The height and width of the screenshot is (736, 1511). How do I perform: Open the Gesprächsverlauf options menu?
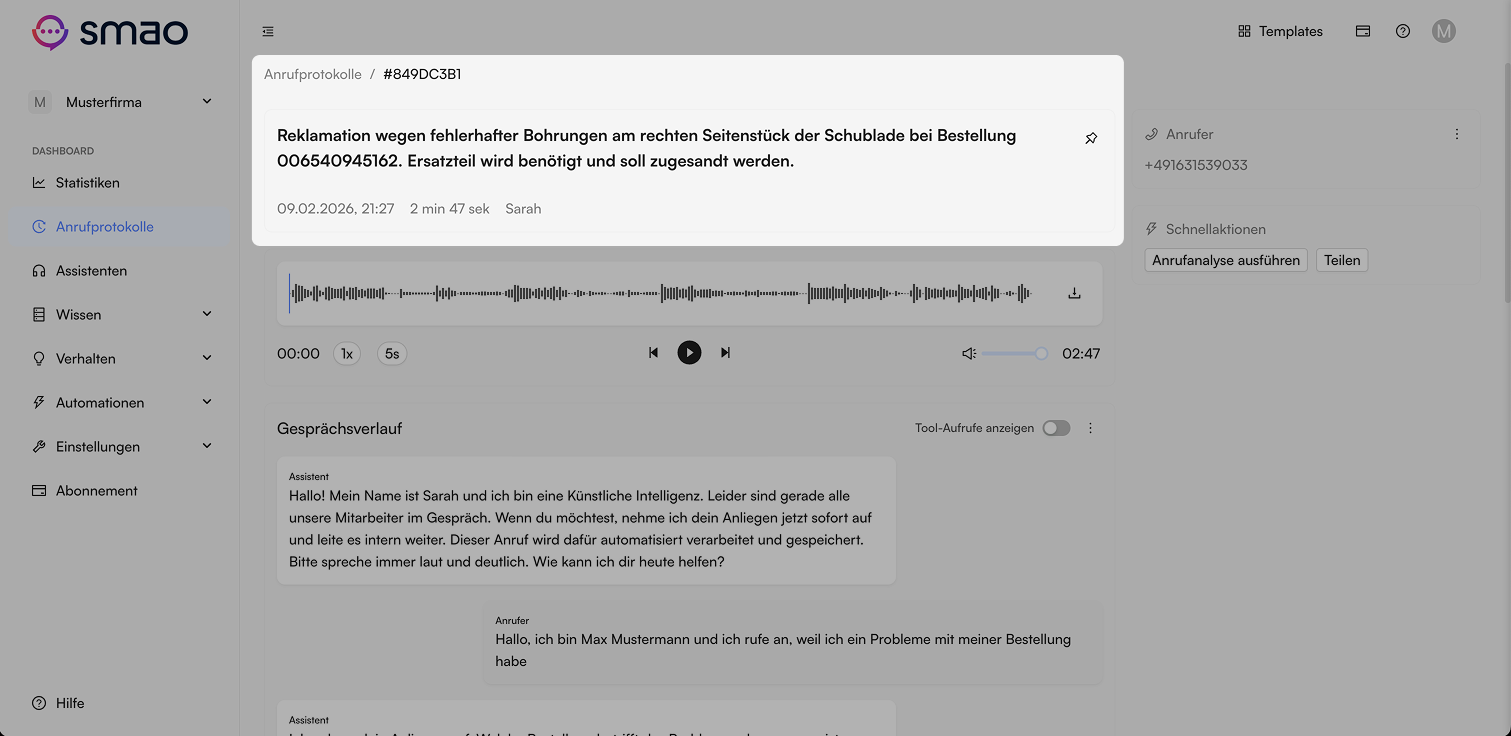(x=1090, y=428)
